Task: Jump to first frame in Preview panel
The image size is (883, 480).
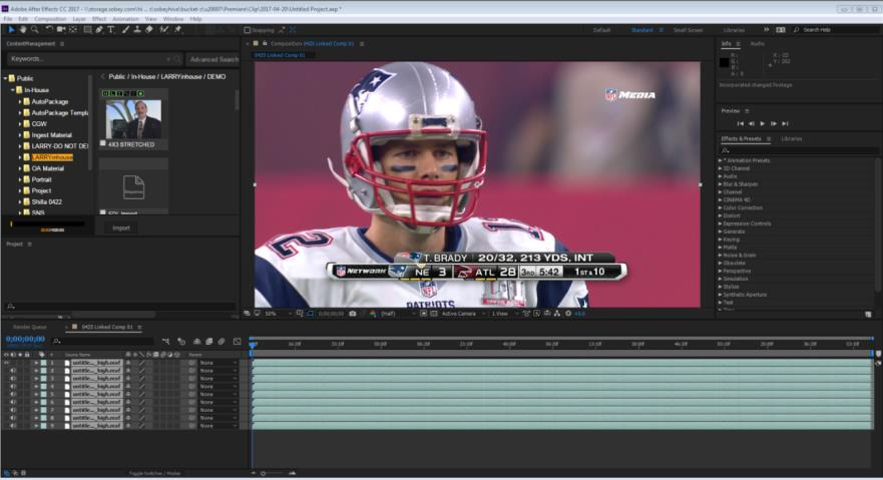Action: (x=740, y=123)
